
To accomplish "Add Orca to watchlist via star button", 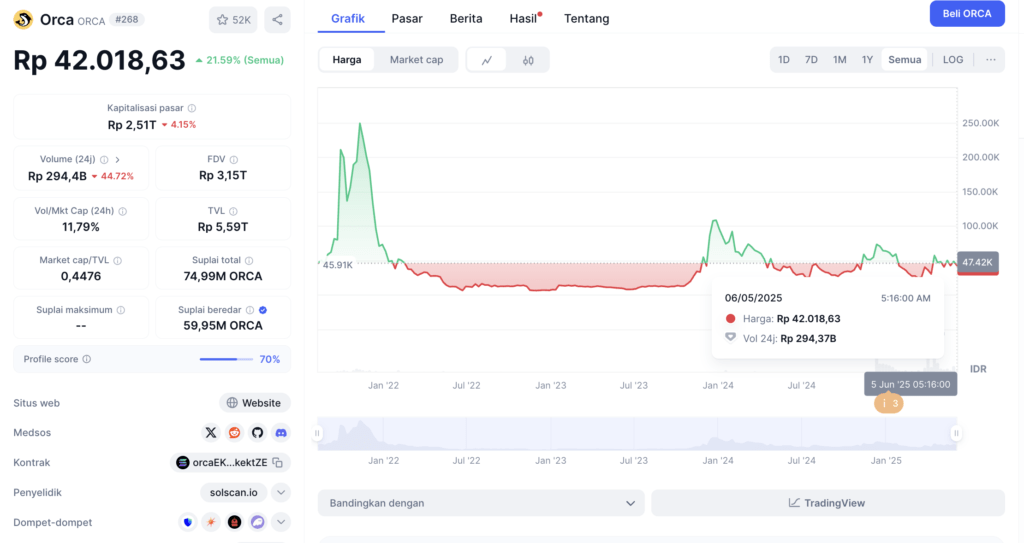I will tap(233, 20).
